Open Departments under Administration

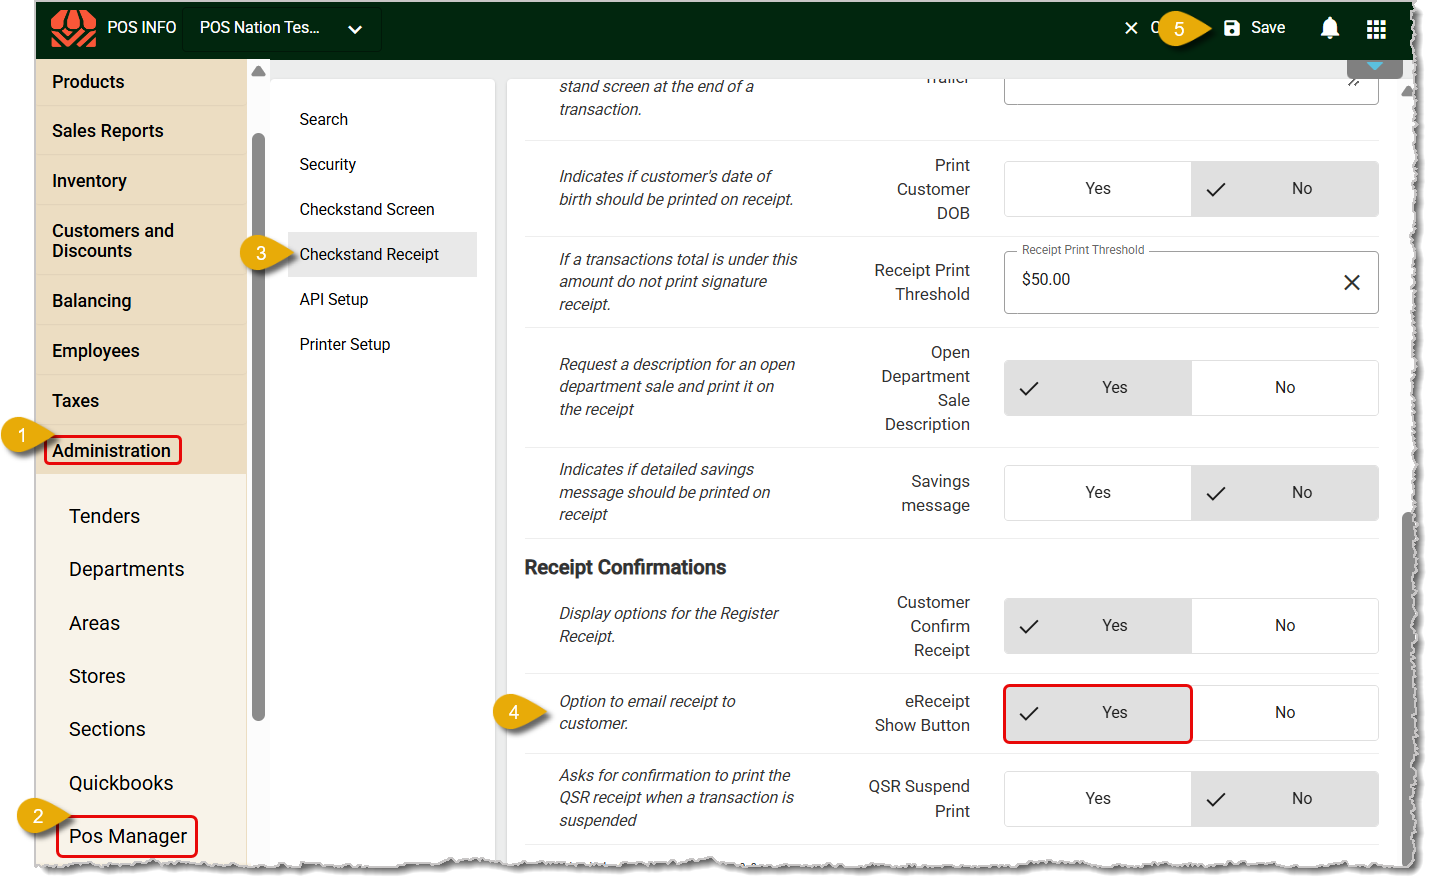click(126, 570)
